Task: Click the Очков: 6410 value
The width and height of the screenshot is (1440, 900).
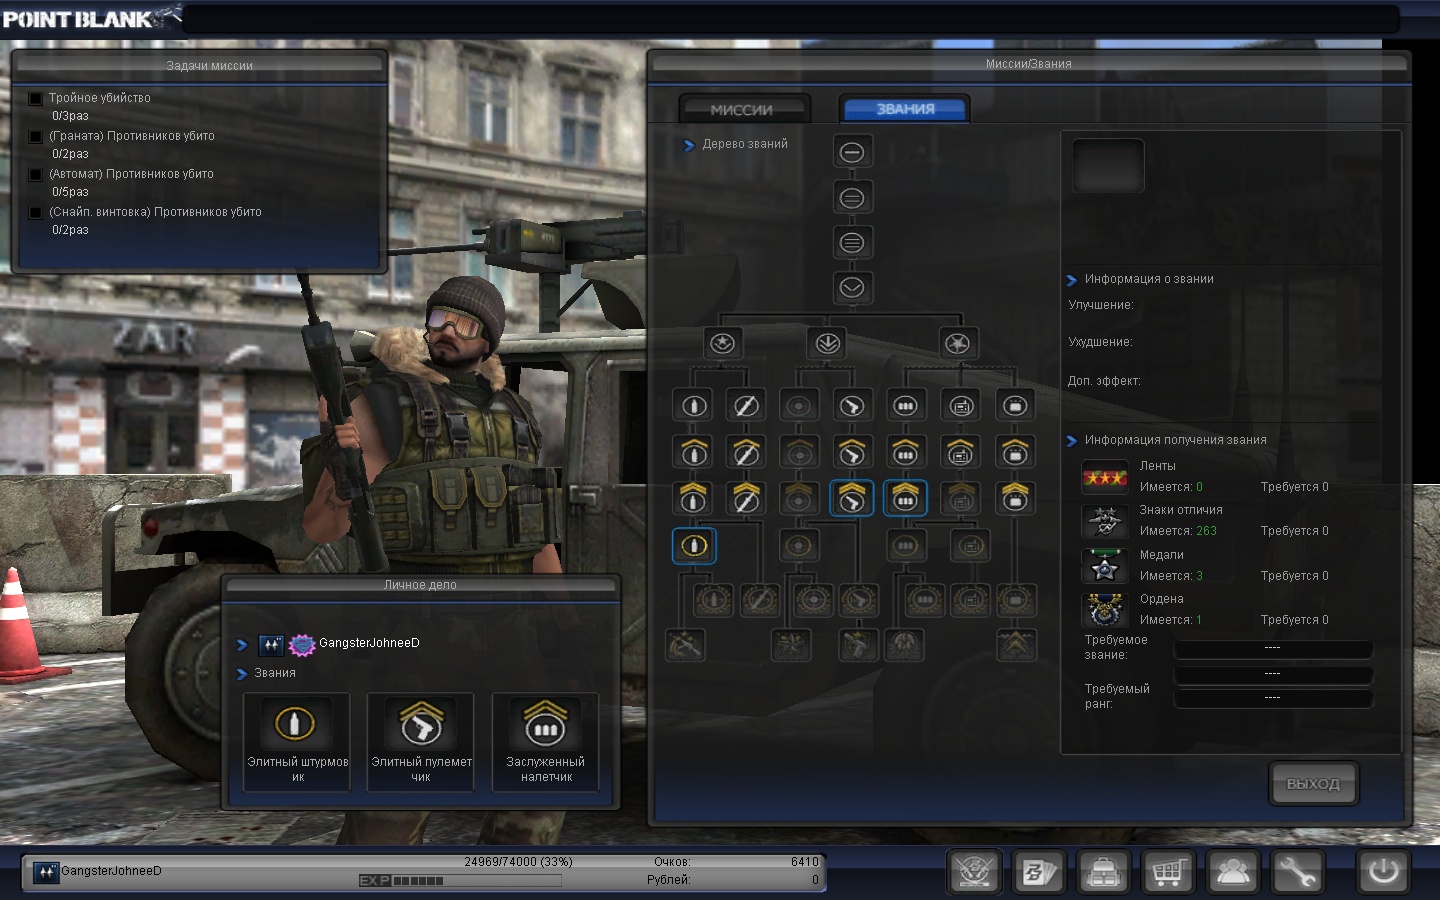Action: tap(804, 862)
